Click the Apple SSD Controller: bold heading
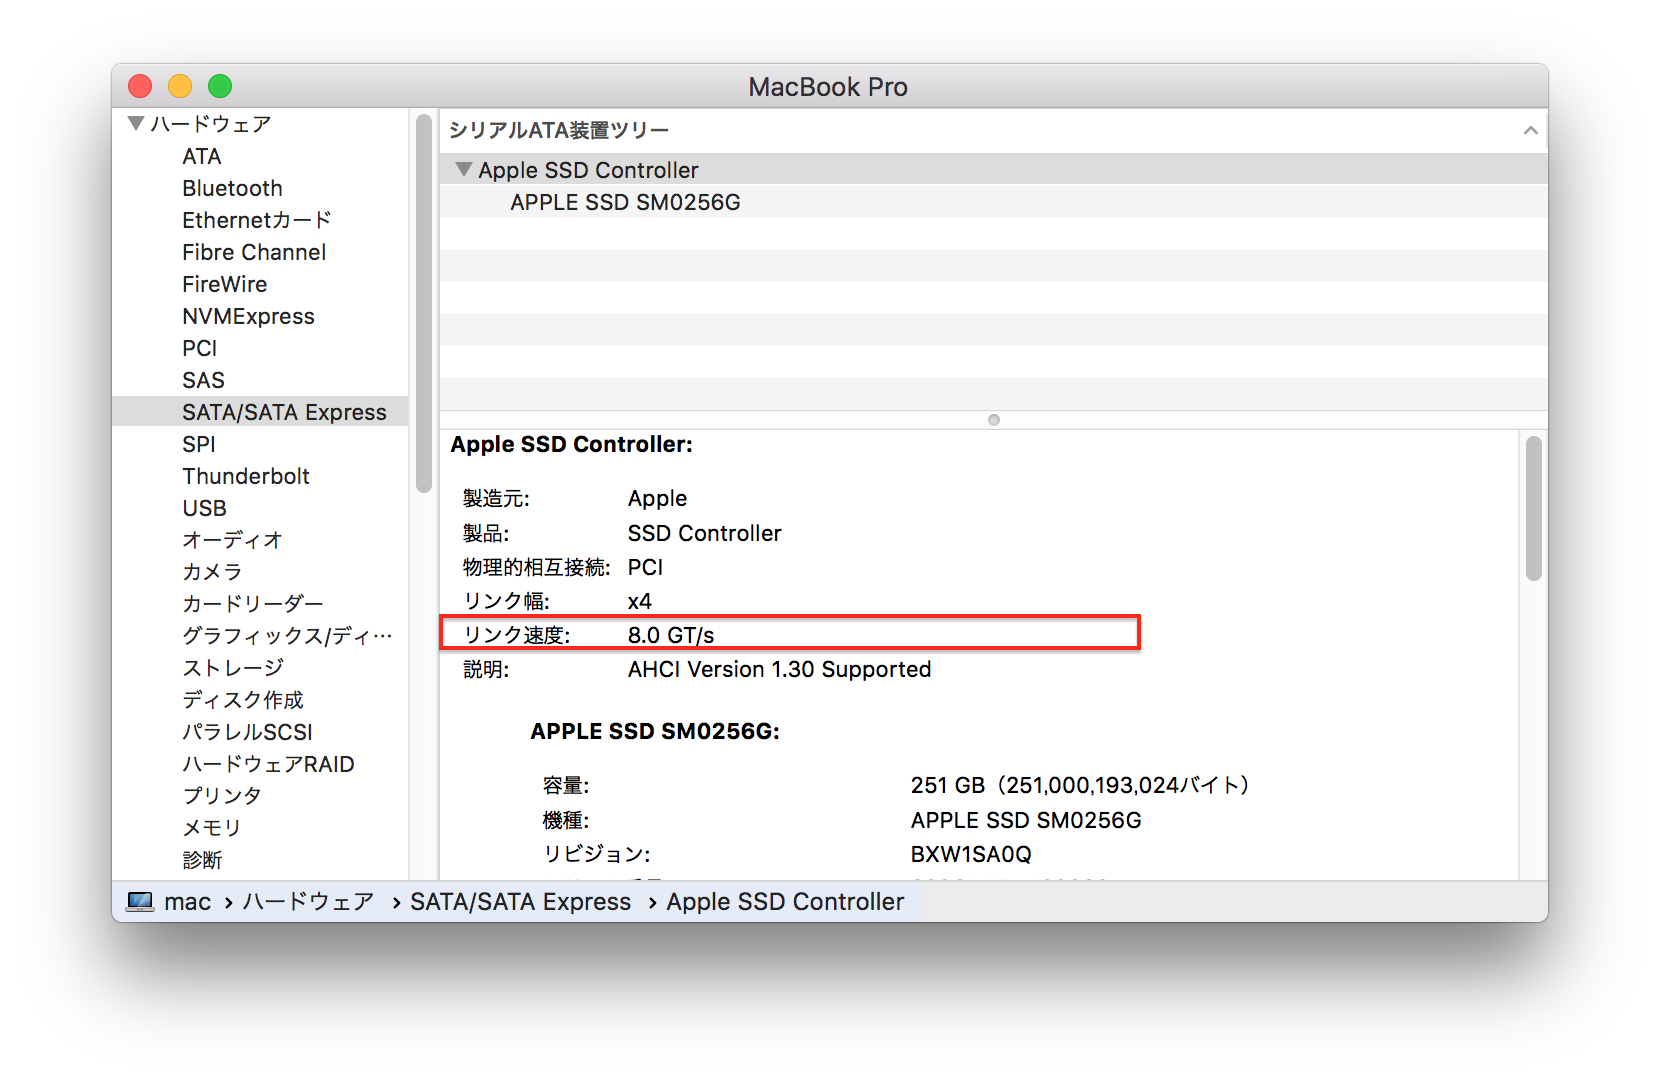Viewport: 1660px width, 1082px height. (x=571, y=444)
